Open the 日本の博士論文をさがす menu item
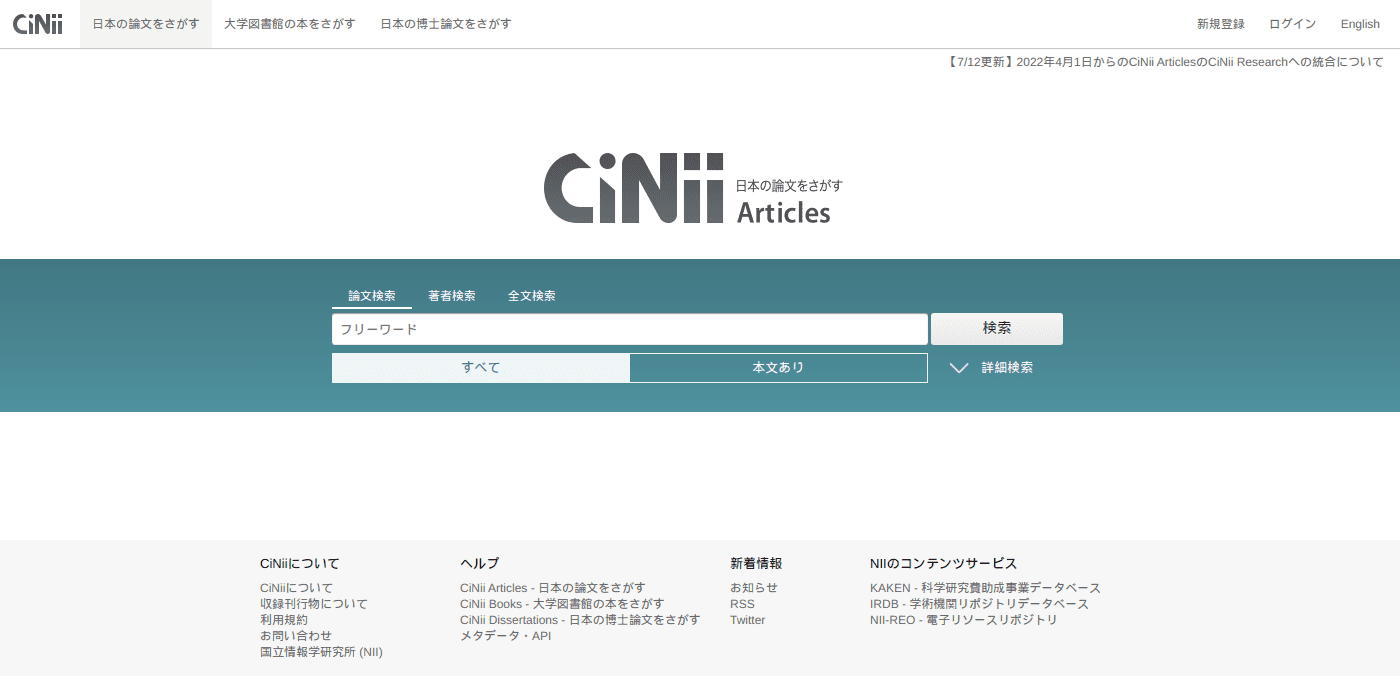The image size is (1400, 676). coord(444,23)
